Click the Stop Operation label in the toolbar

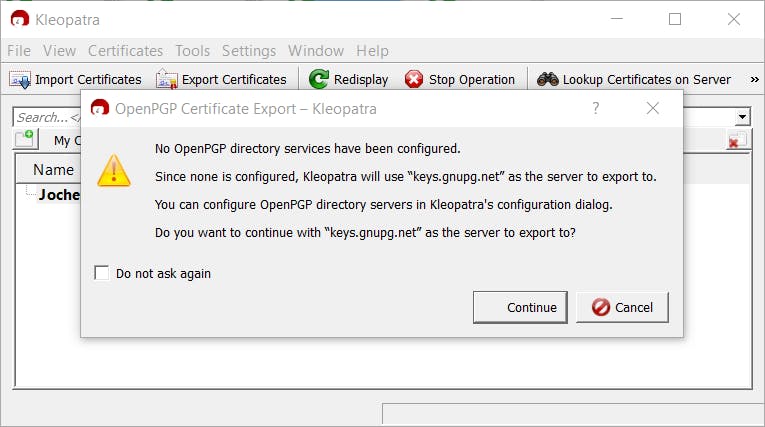click(x=472, y=80)
